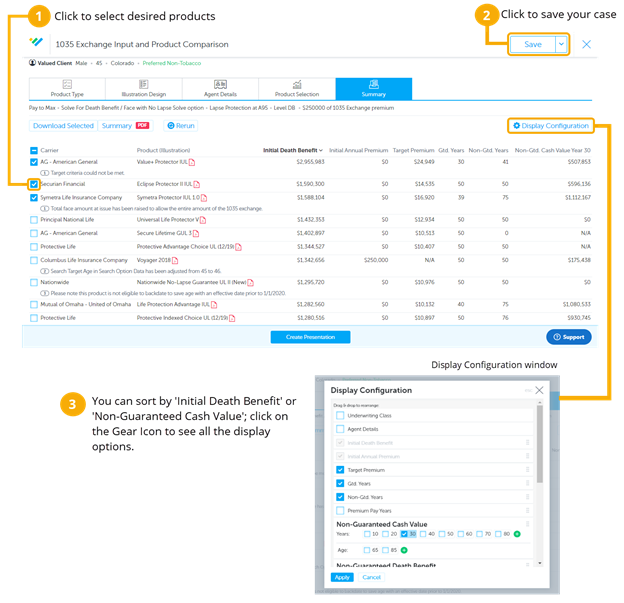Open PDF icon for Eclipse Protector II IUL
Viewport: 624px width, 603px height.
click(197, 184)
